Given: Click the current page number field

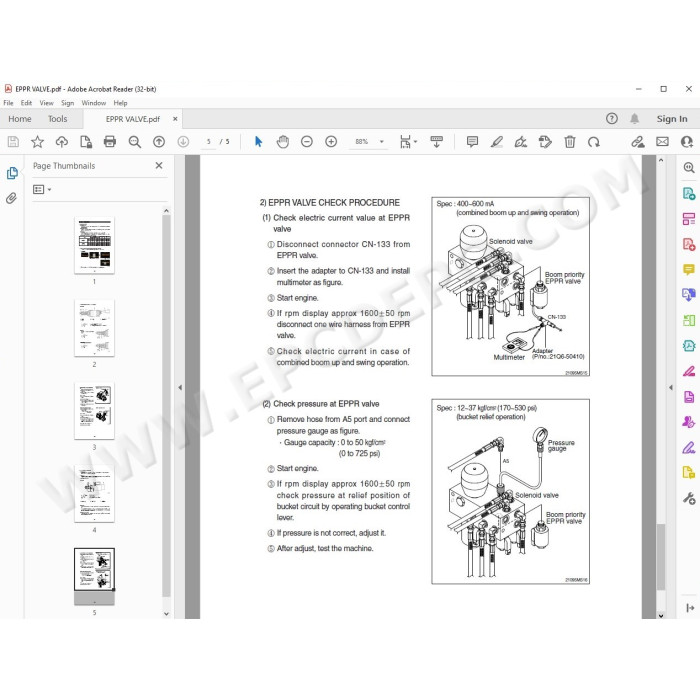Looking at the screenshot, I should point(208,142).
